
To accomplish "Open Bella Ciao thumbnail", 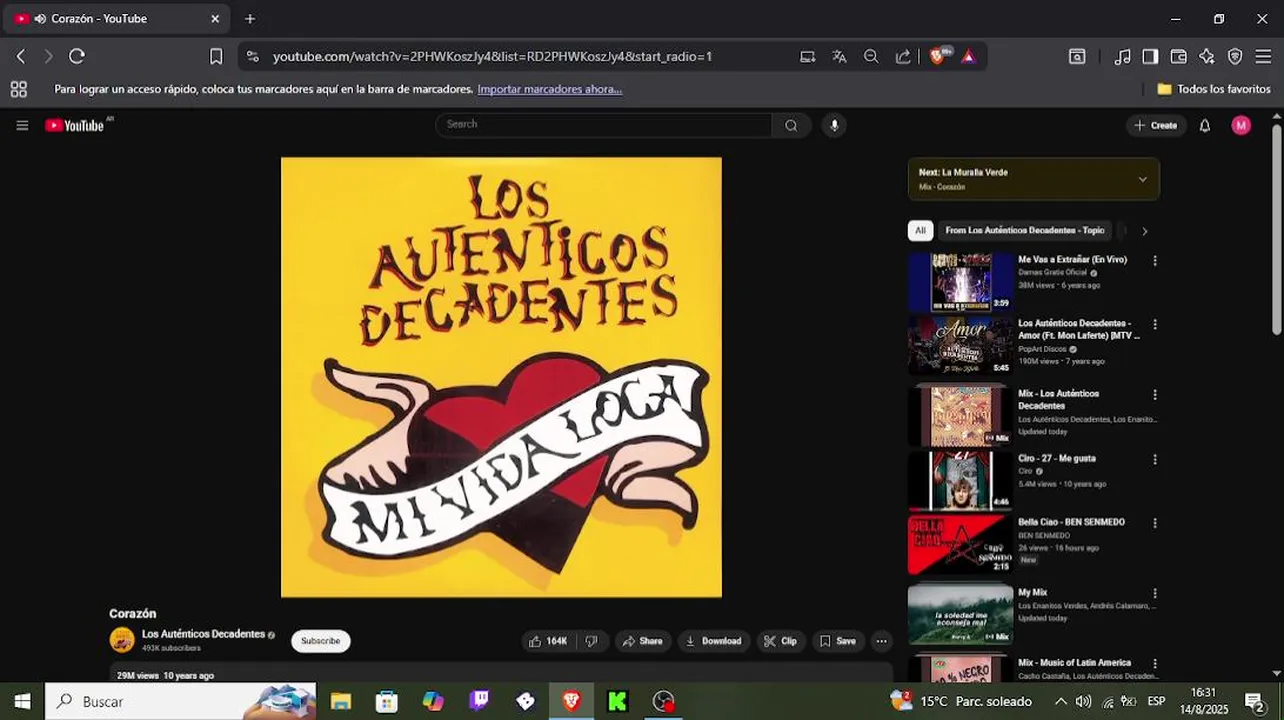I will pos(960,545).
